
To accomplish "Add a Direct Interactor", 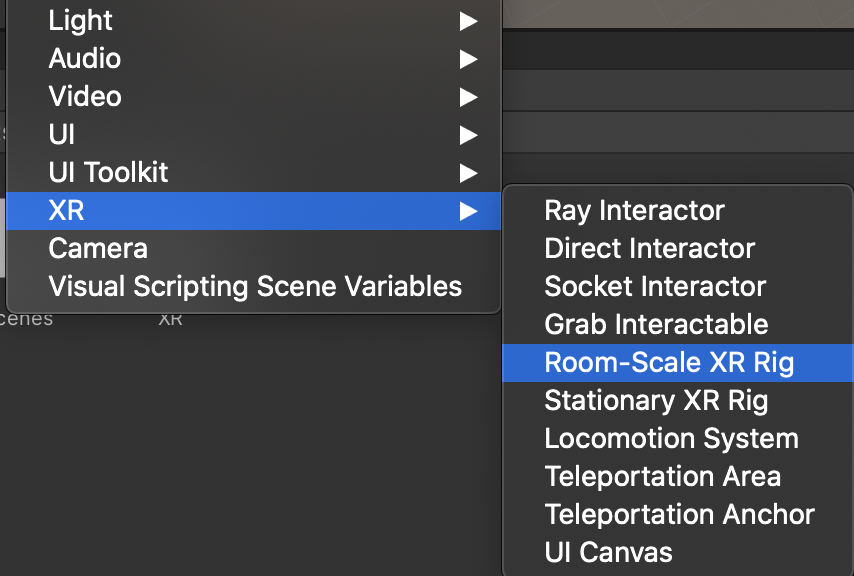I will coord(678,249).
